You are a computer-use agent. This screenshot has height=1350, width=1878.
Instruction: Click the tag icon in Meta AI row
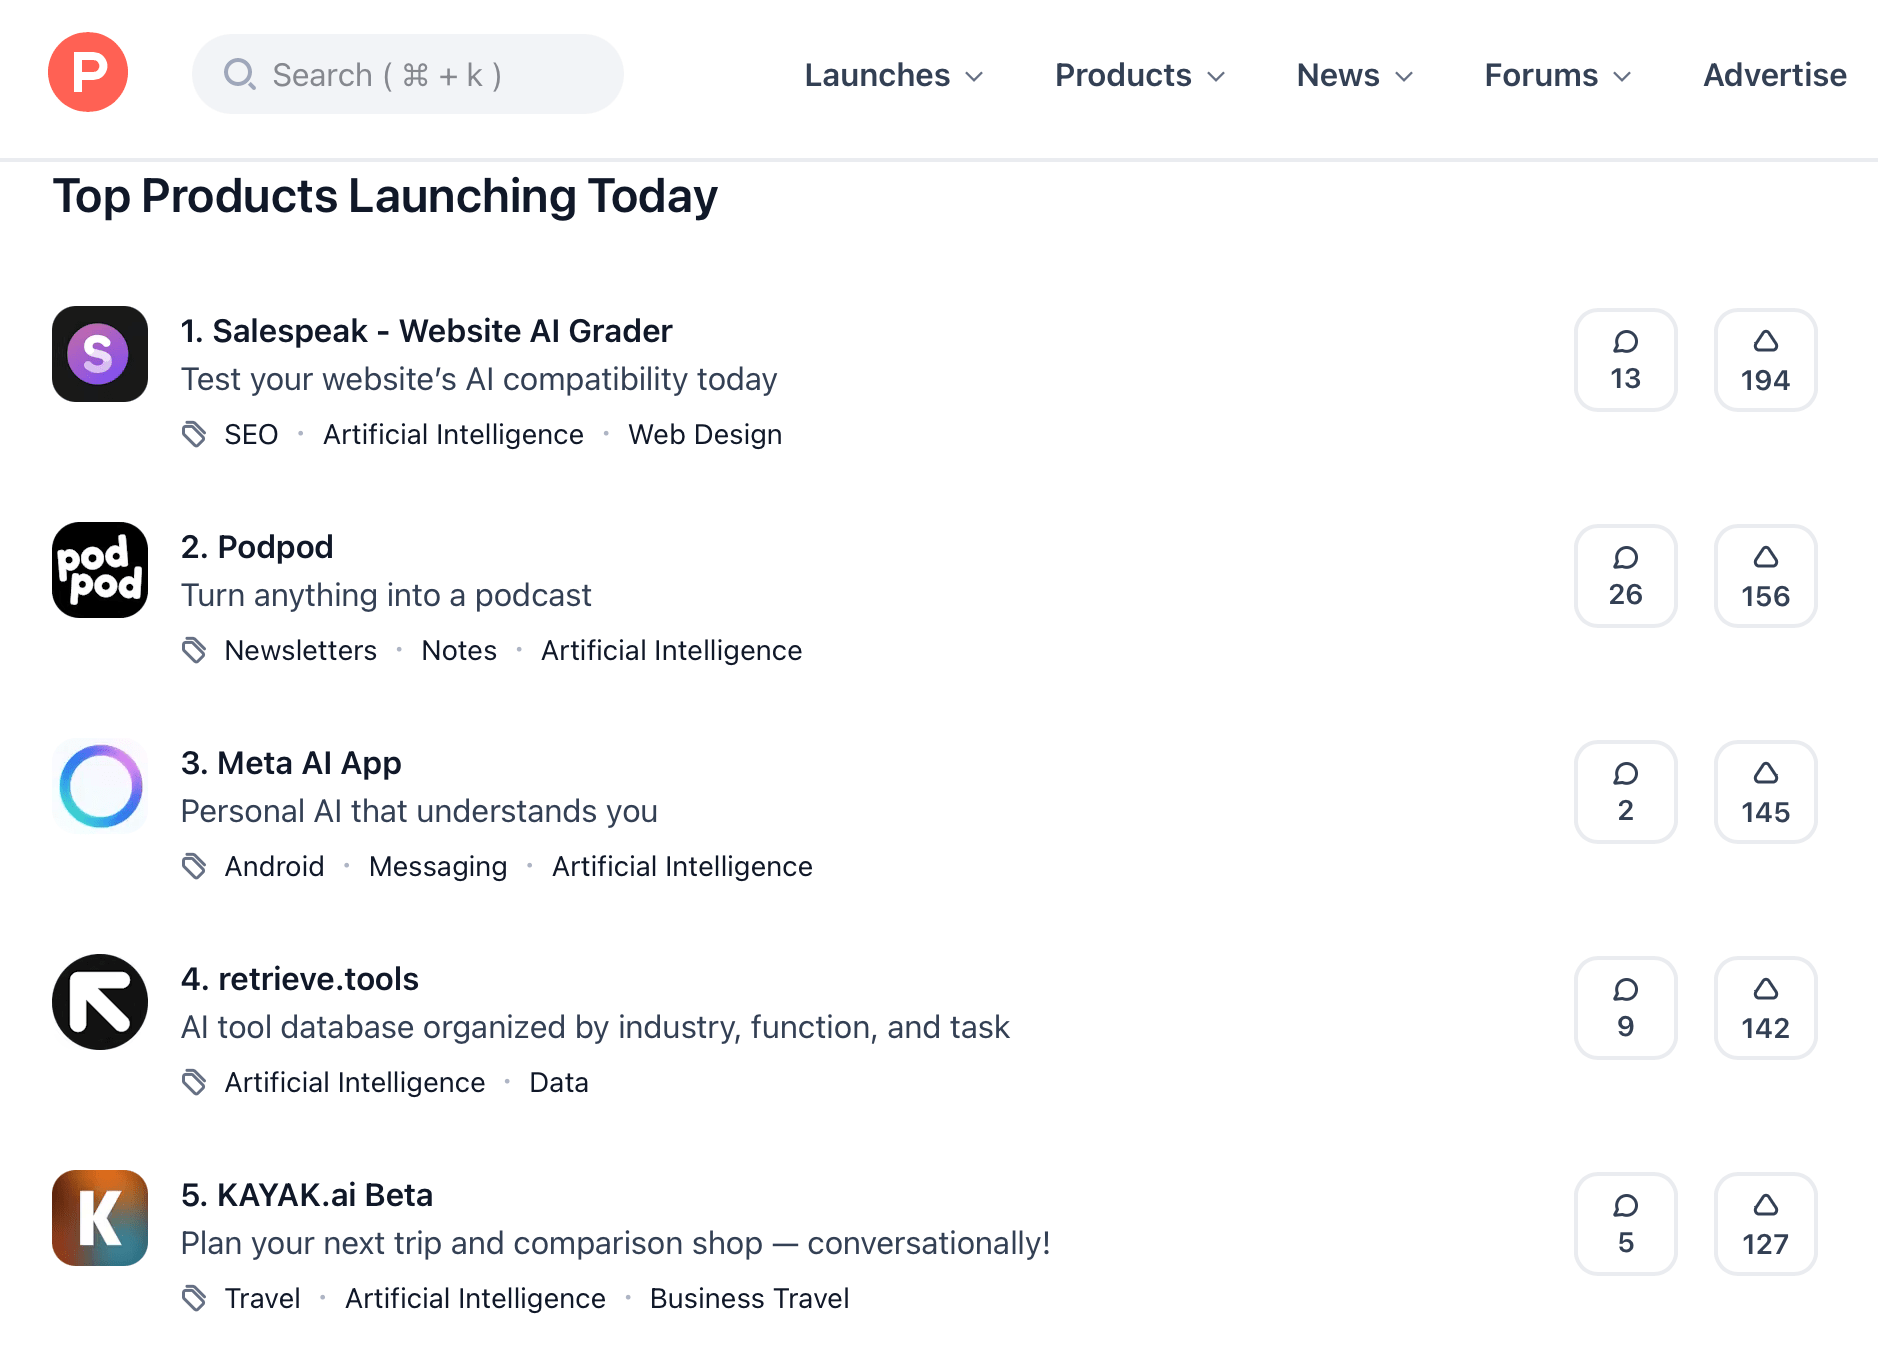194,866
